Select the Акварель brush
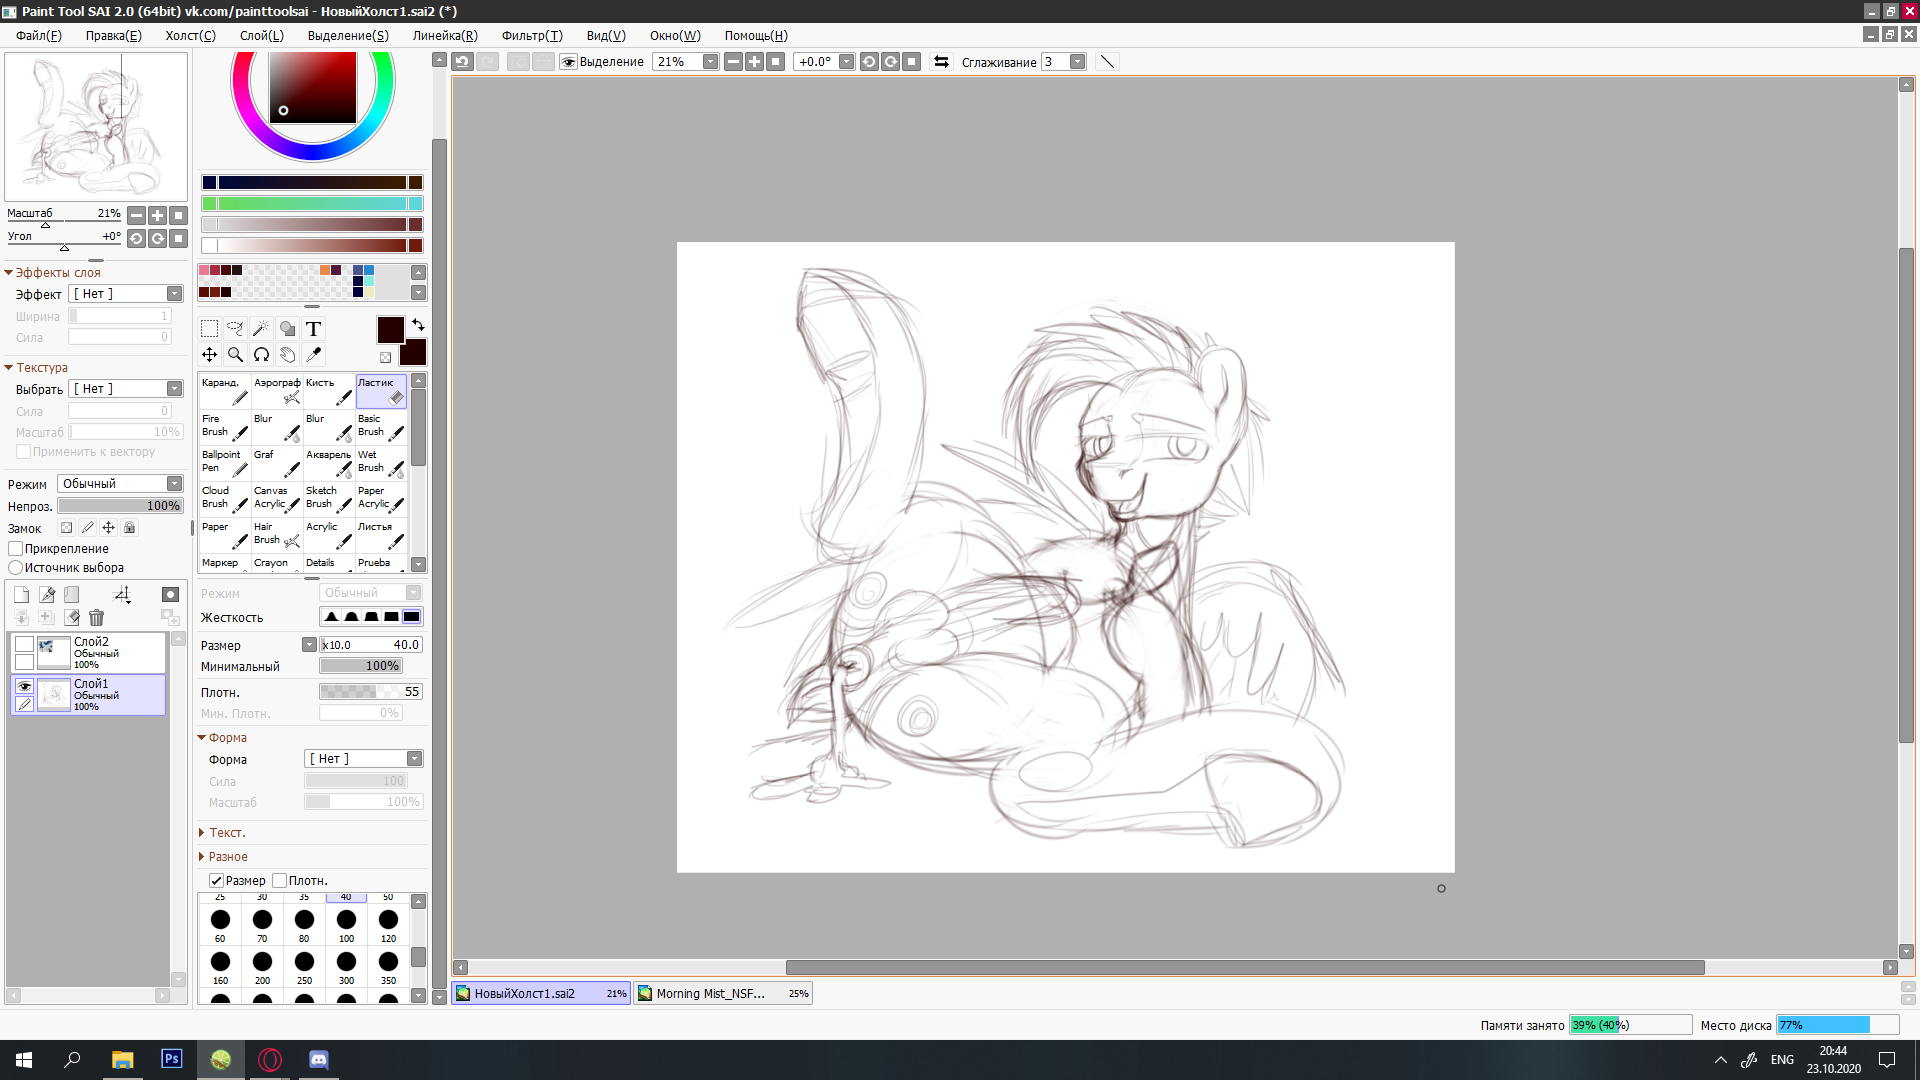This screenshot has height=1080, width=1920. point(329,462)
